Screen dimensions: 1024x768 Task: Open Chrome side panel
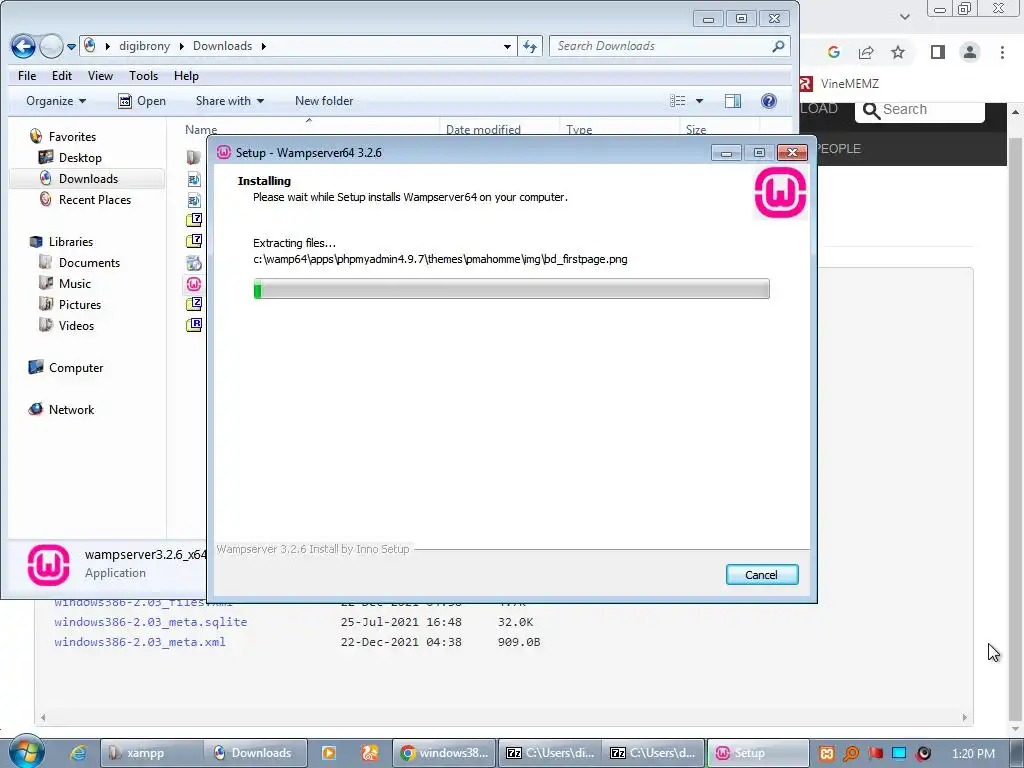pyautogui.click(x=937, y=52)
